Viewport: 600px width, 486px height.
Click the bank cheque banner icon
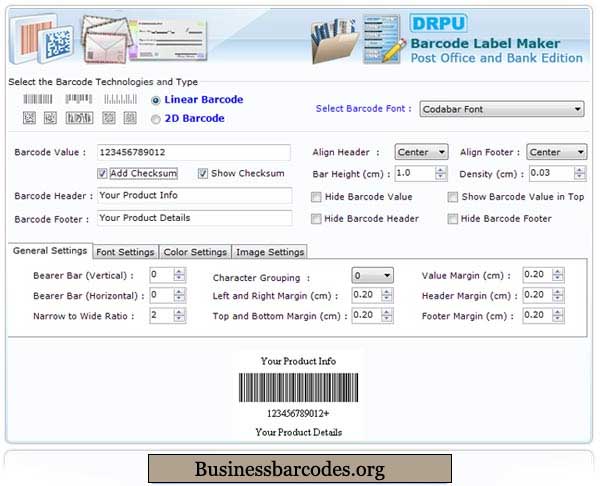[x=170, y=41]
